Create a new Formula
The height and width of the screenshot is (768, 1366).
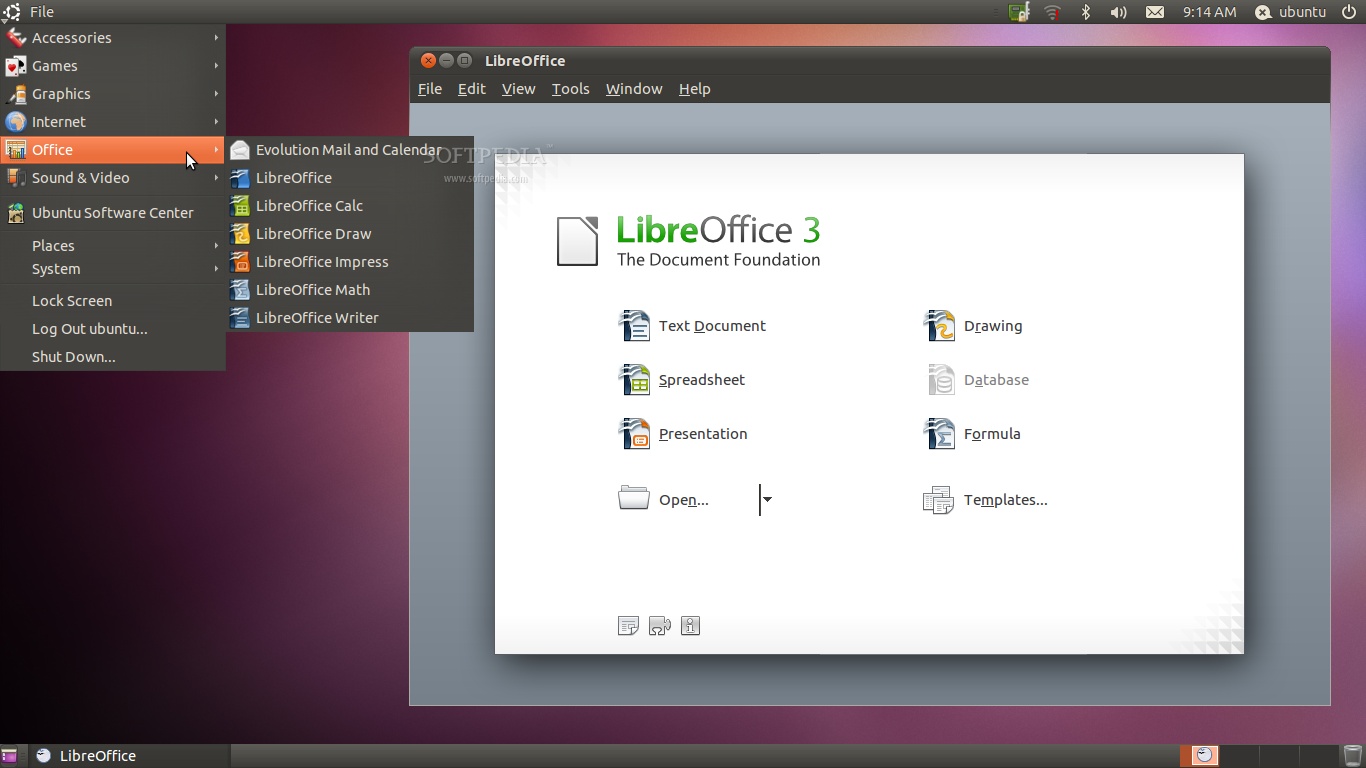pos(971,434)
